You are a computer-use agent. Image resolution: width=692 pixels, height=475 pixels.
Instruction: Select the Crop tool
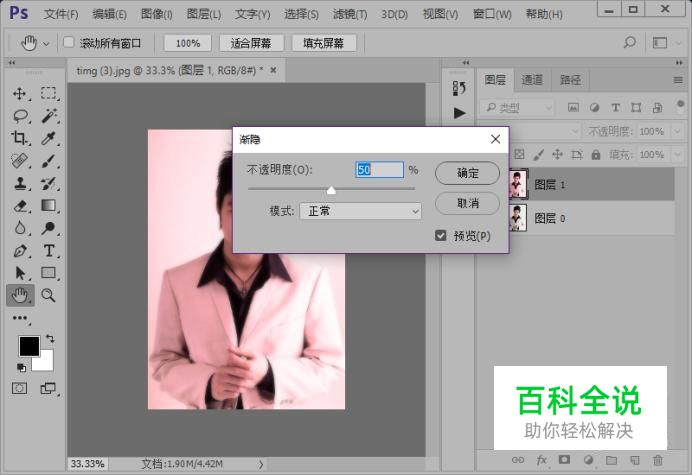[19, 138]
